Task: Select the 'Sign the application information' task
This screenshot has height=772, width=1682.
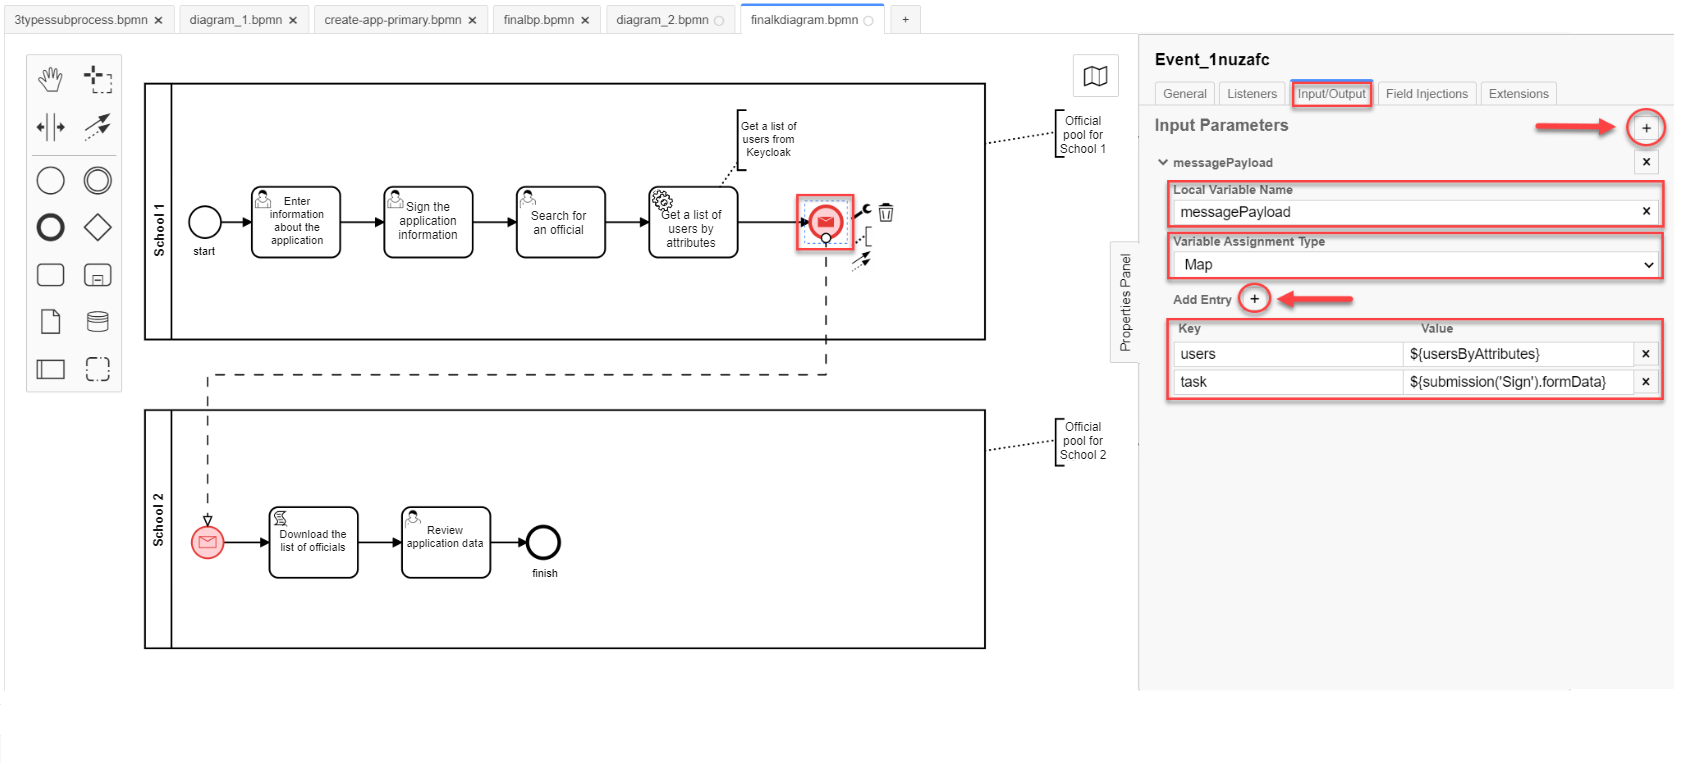Action: click(x=428, y=222)
